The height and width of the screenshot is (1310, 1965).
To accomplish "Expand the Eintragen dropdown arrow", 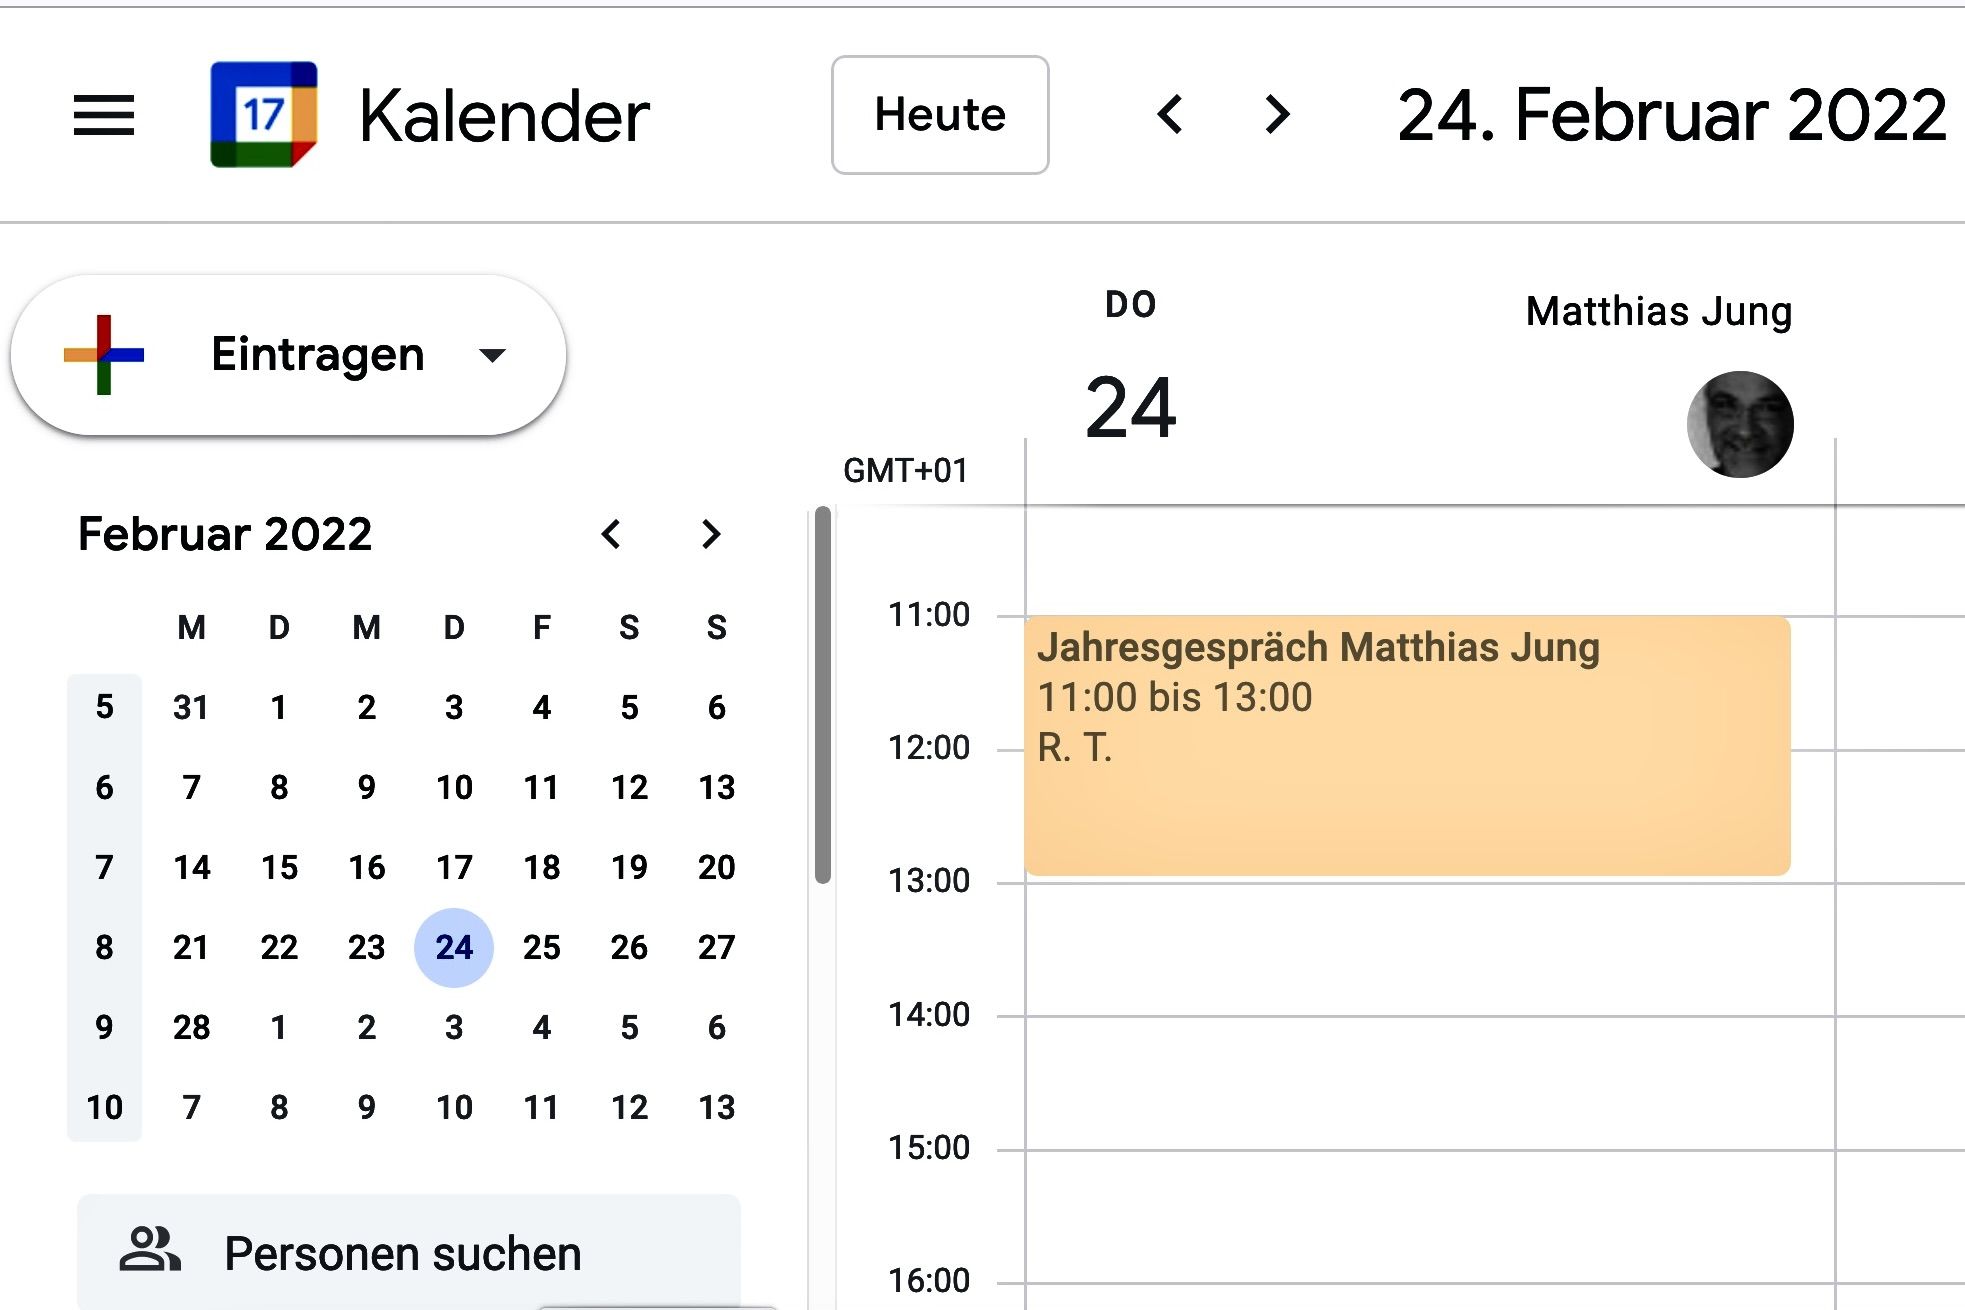I will (x=492, y=355).
